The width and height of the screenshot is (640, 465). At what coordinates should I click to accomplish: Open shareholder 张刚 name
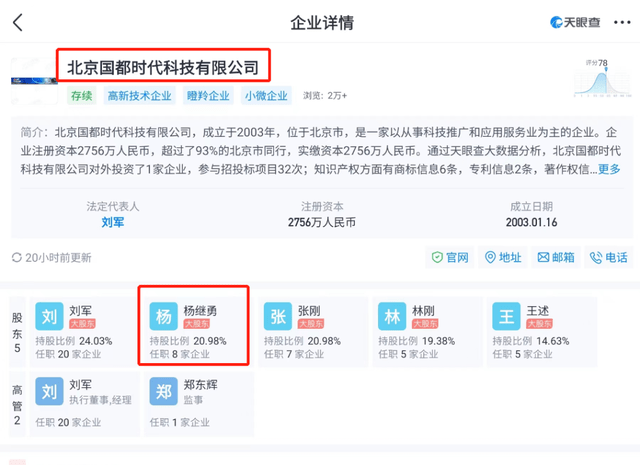[x=309, y=311]
